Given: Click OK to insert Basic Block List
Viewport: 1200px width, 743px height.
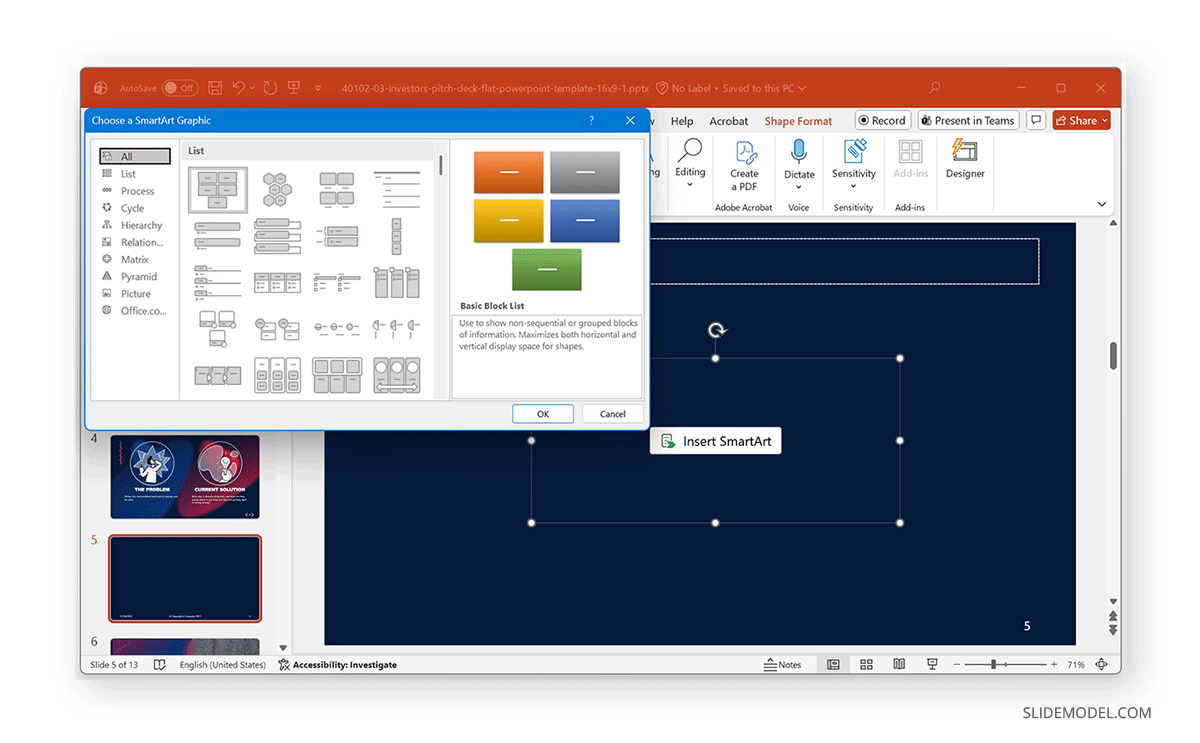Looking at the screenshot, I should pyautogui.click(x=542, y=413).
